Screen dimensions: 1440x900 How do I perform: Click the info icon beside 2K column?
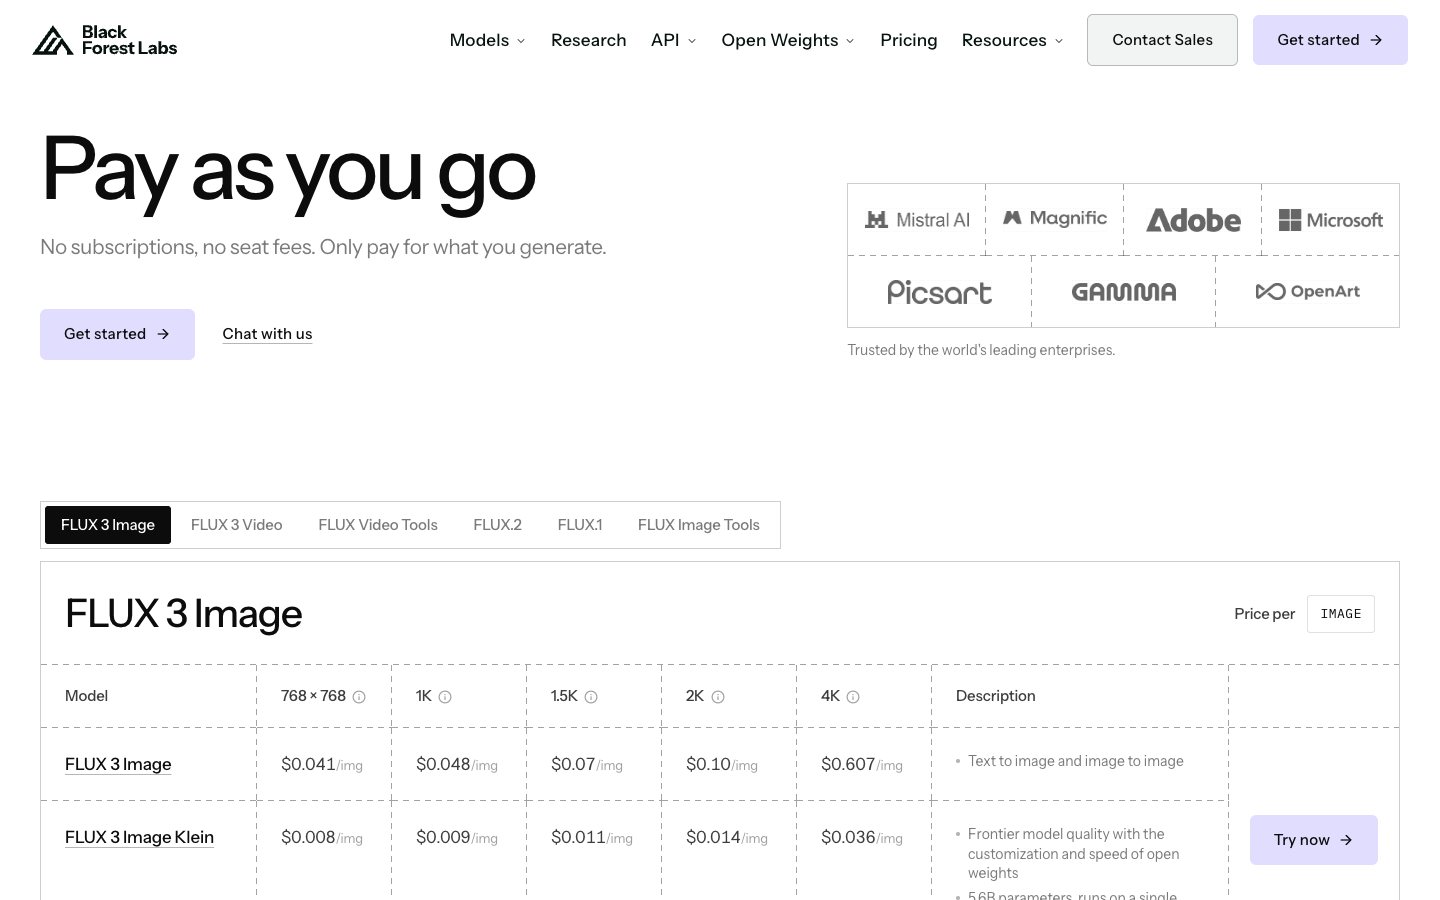click(718, 697)
